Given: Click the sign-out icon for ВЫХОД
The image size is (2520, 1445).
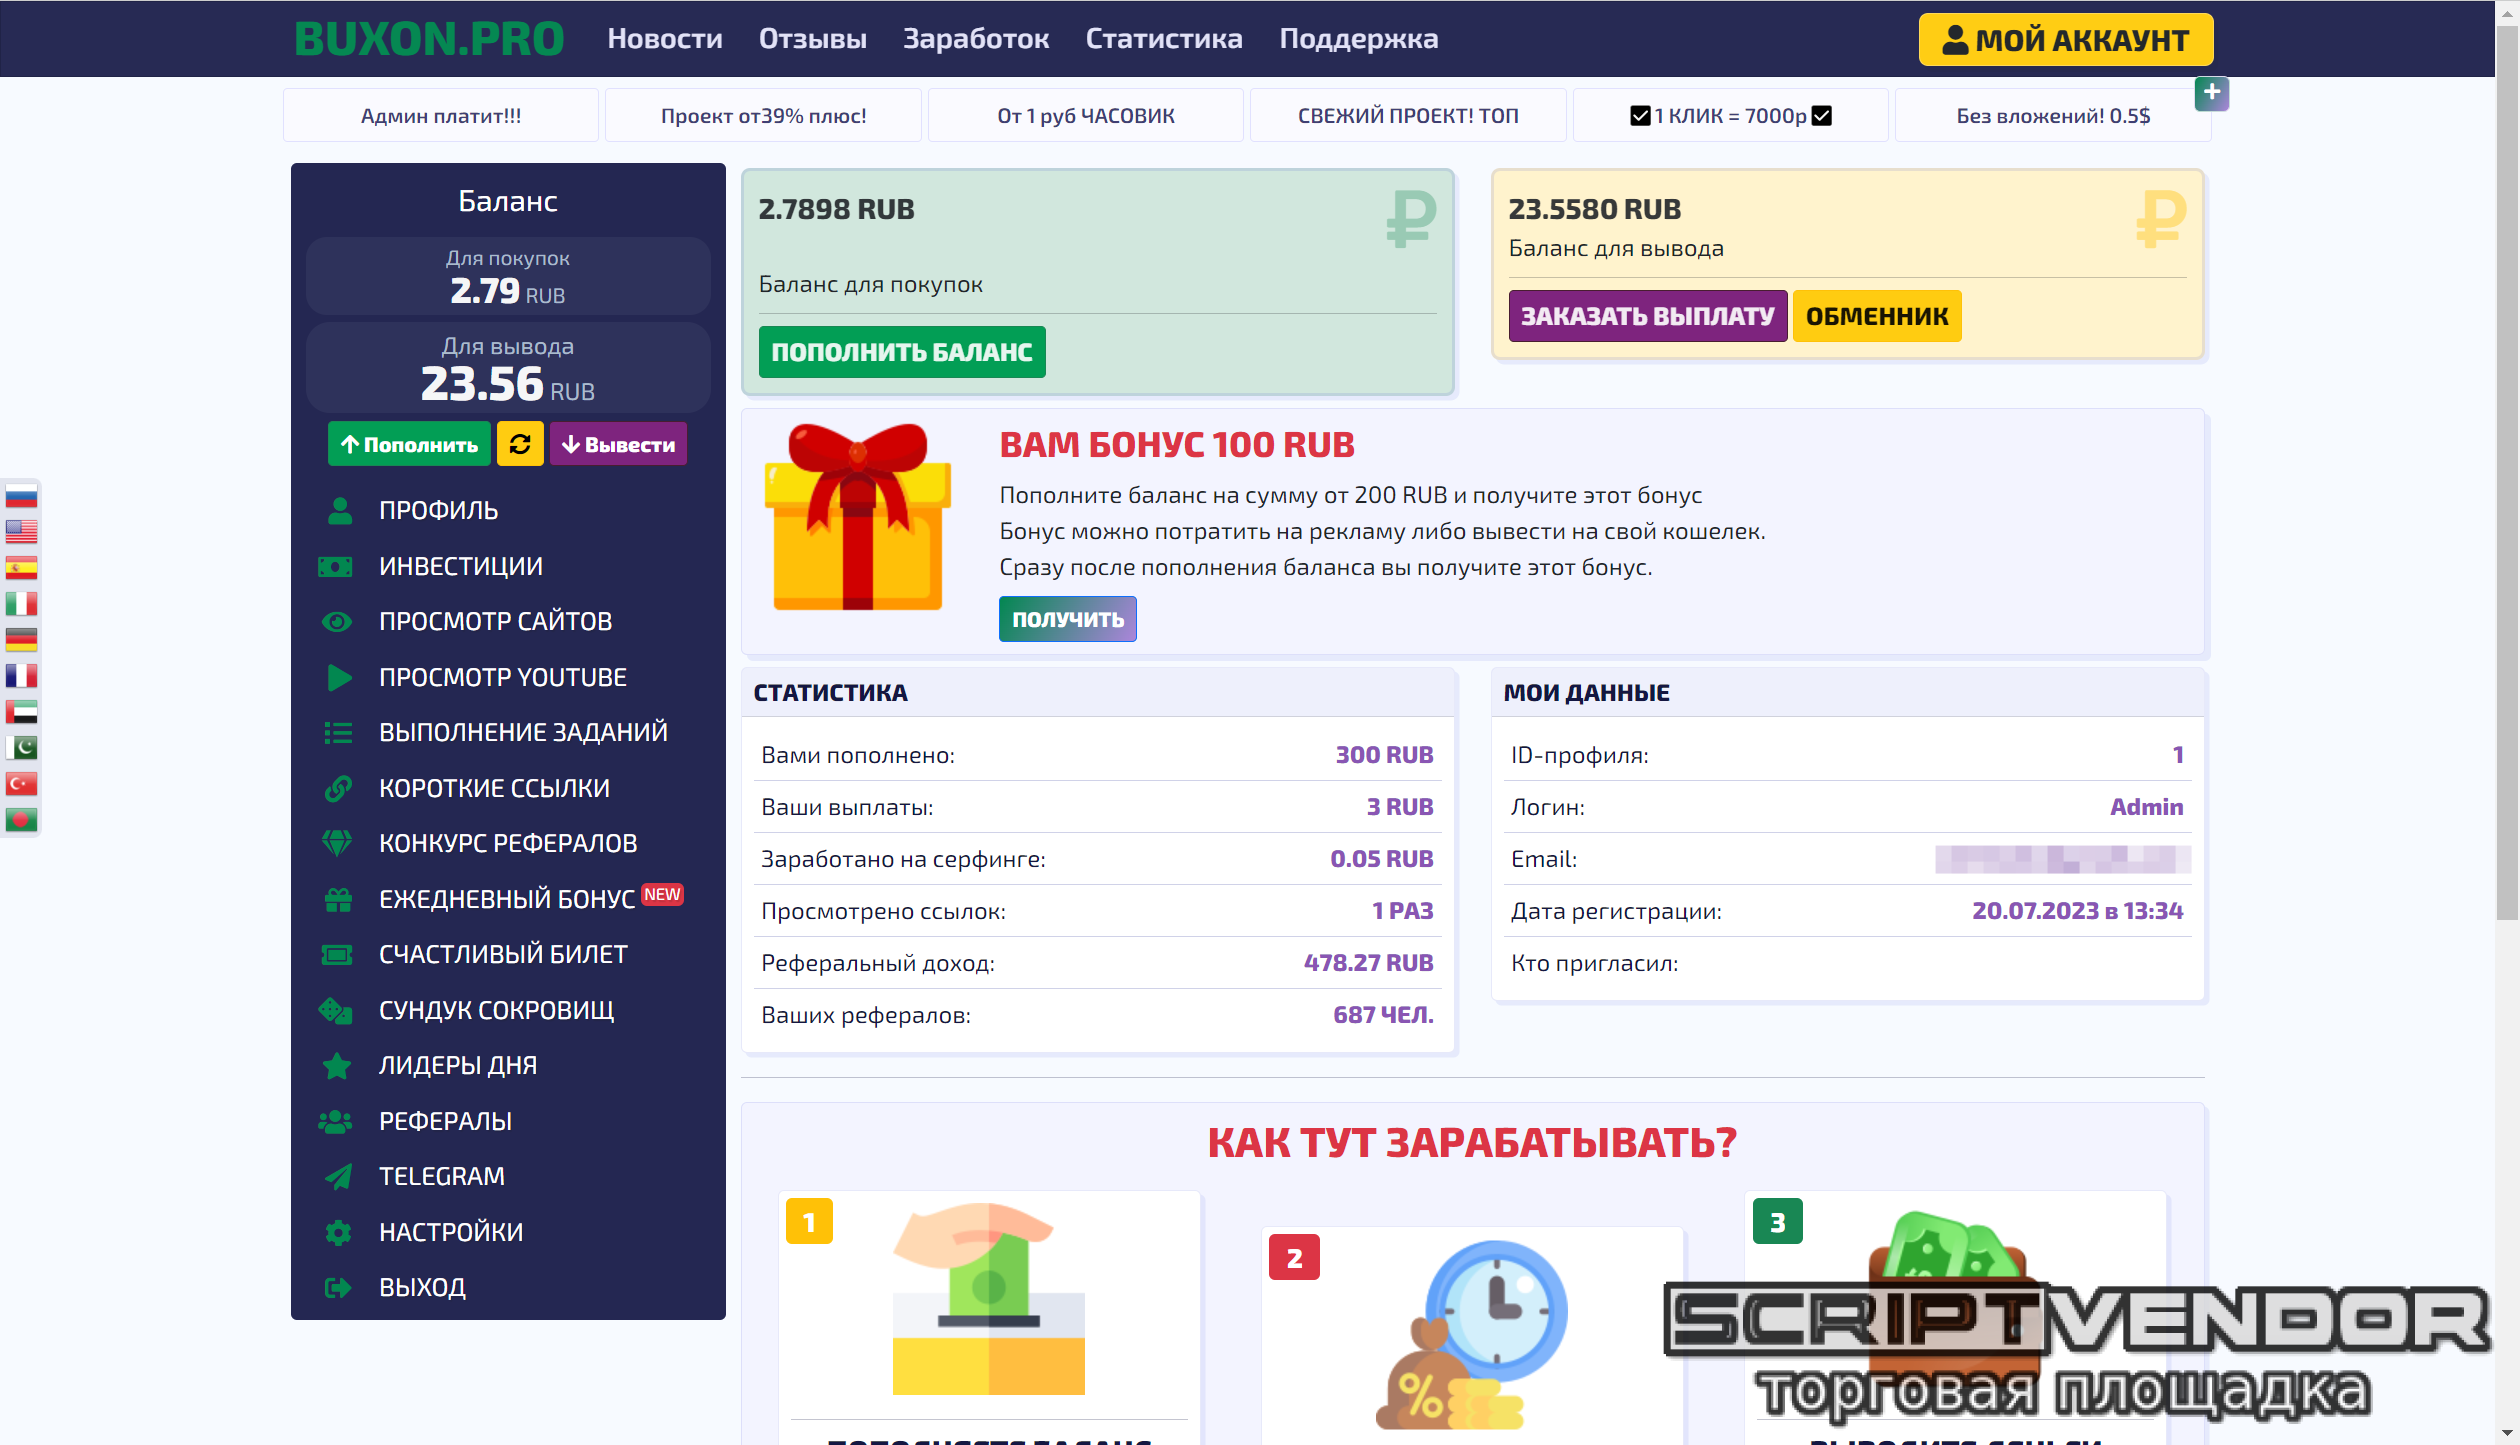Looking at the screenshot, I should click(x=338, y=1287).
